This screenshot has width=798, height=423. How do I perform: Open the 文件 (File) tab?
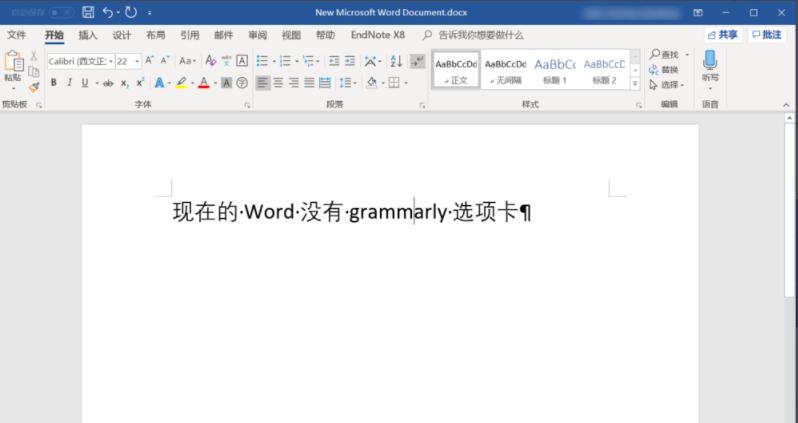click(x=16, y=35)
